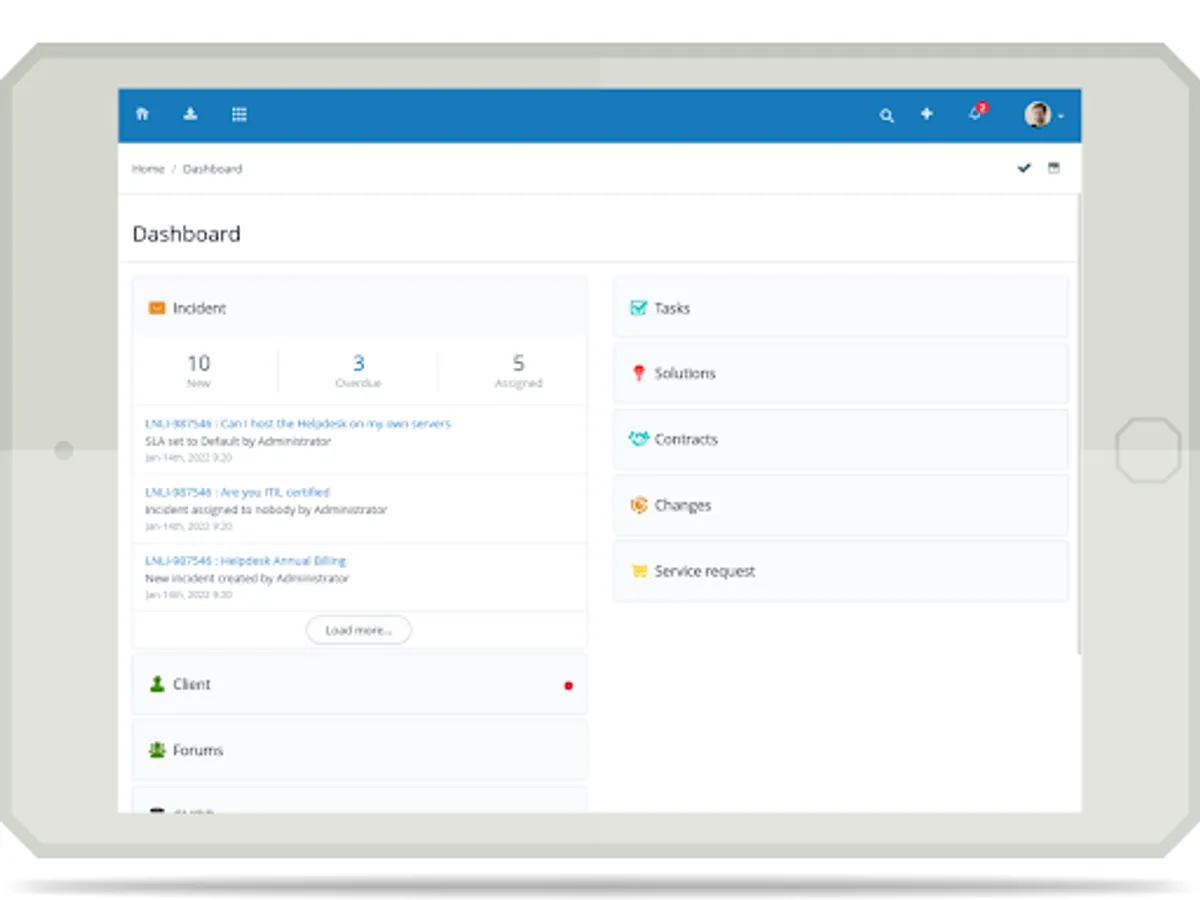The height and width of the screenshot is (900, 1200).
Task: Click the Solutions pin icon
Action: [639, 373]
